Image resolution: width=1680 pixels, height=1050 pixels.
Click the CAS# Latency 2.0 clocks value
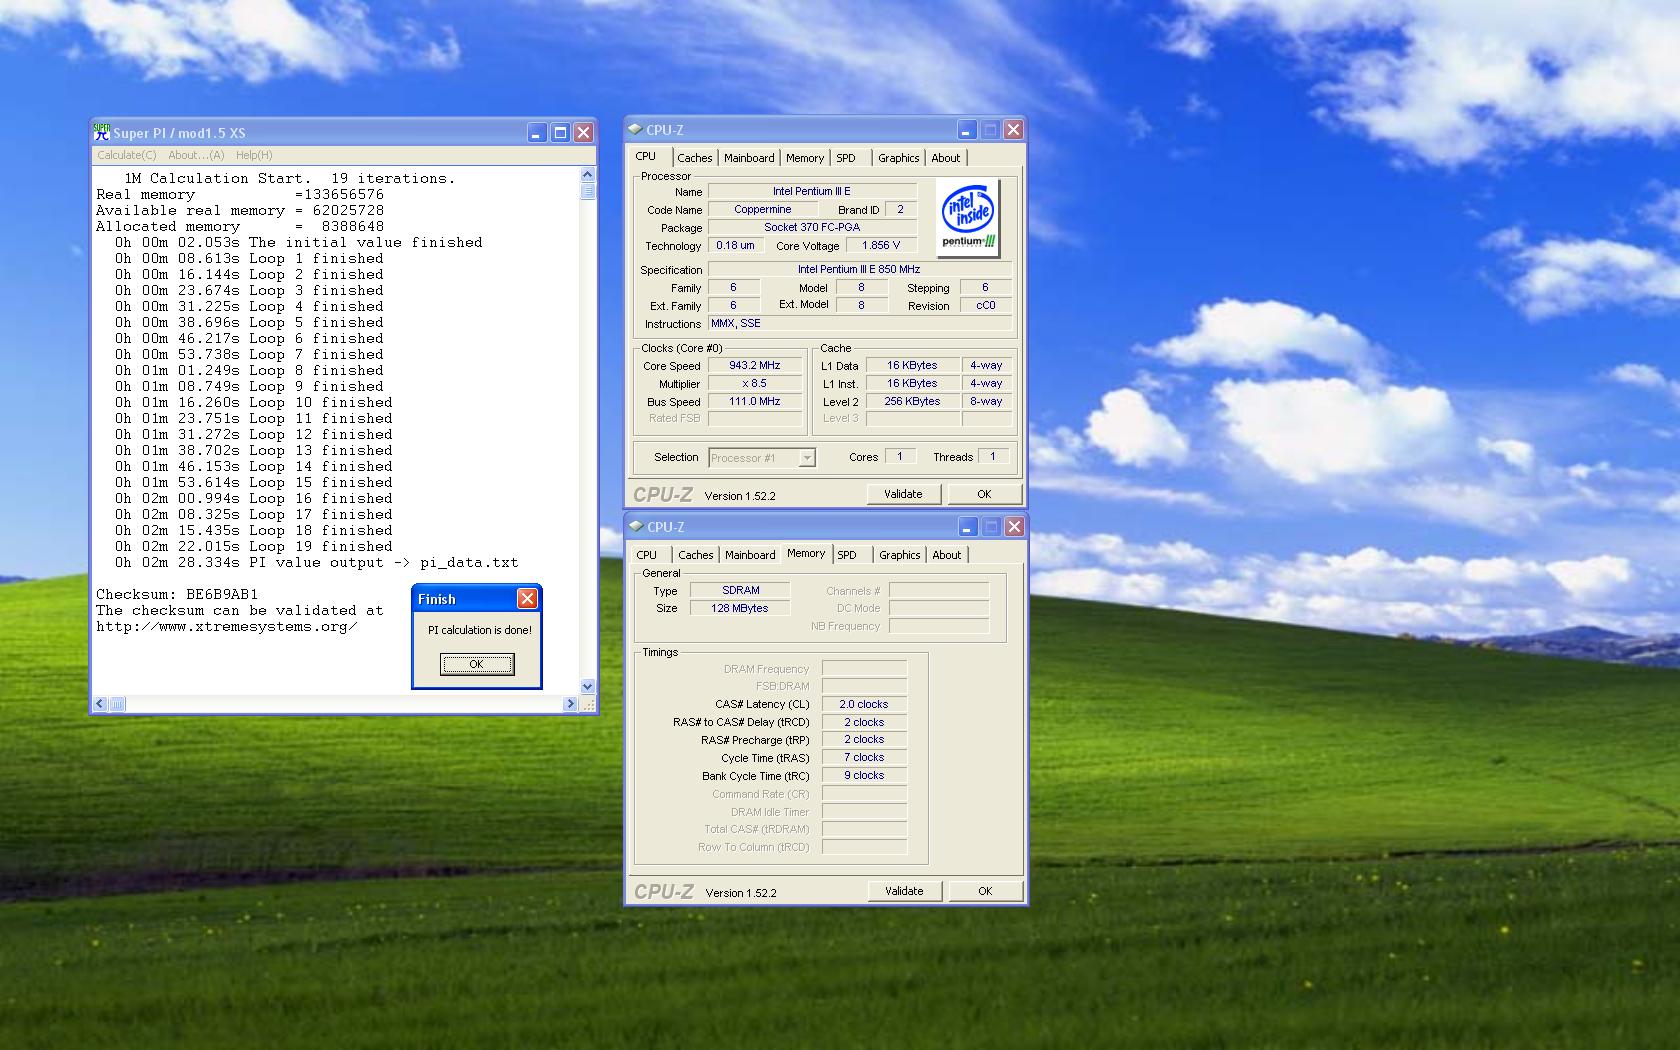point(864,705)
